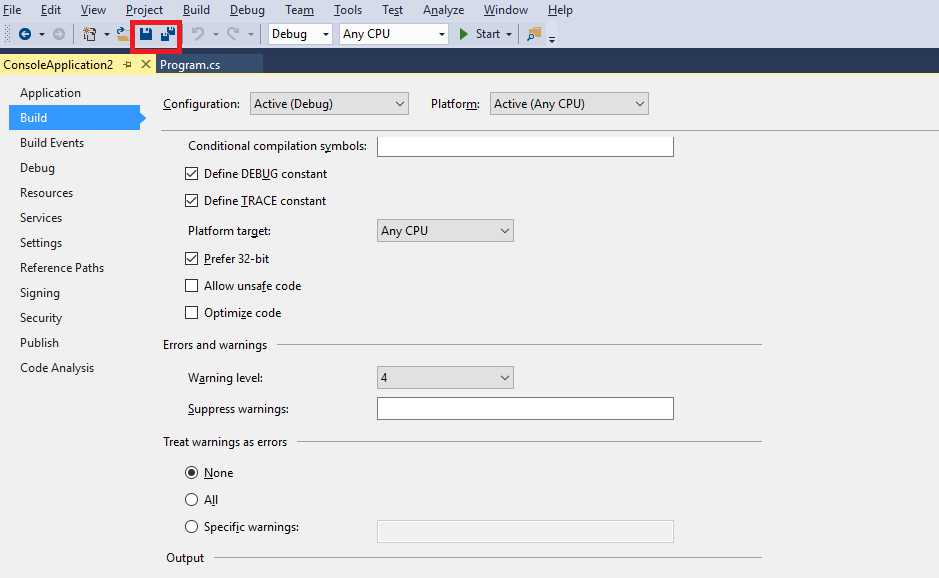Go to the Services properties page

click(41, 218)
